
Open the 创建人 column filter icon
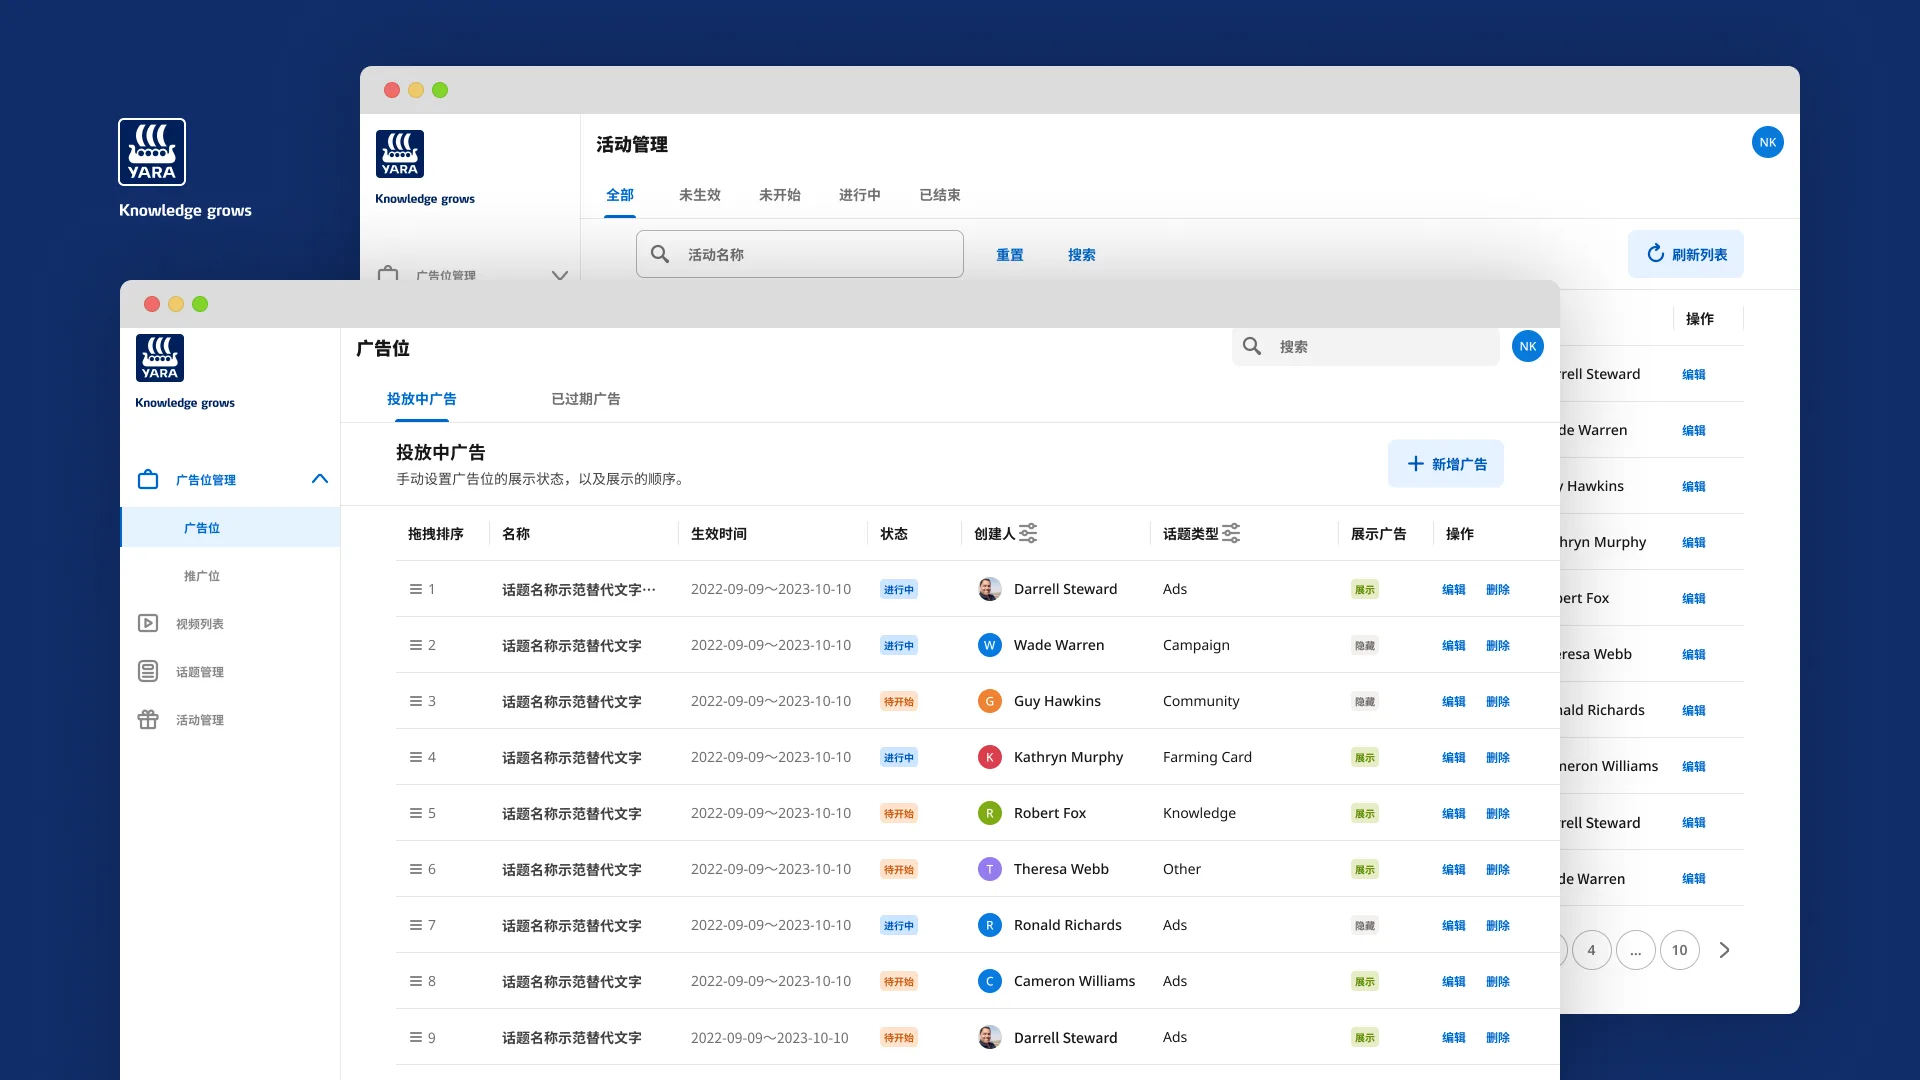pos(1028,533)
